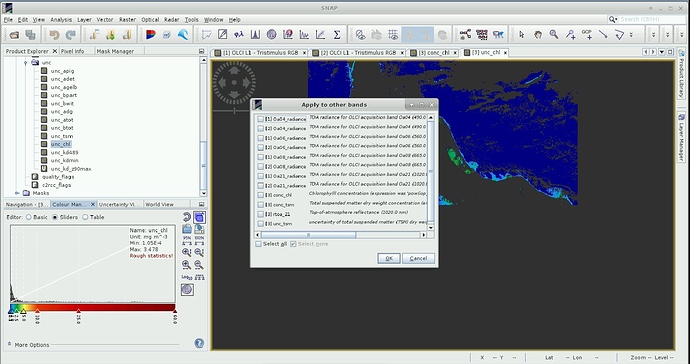Select the red slider marker labelled 25.0
Screen dimensions: 690x364
click(x=78, y=312)
